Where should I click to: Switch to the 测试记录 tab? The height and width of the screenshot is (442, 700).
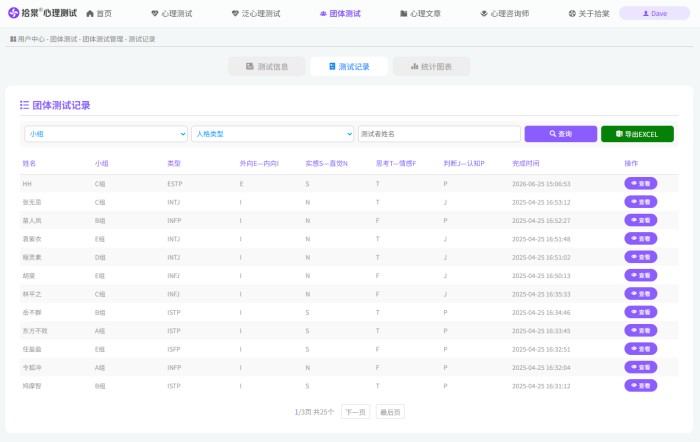349,67
